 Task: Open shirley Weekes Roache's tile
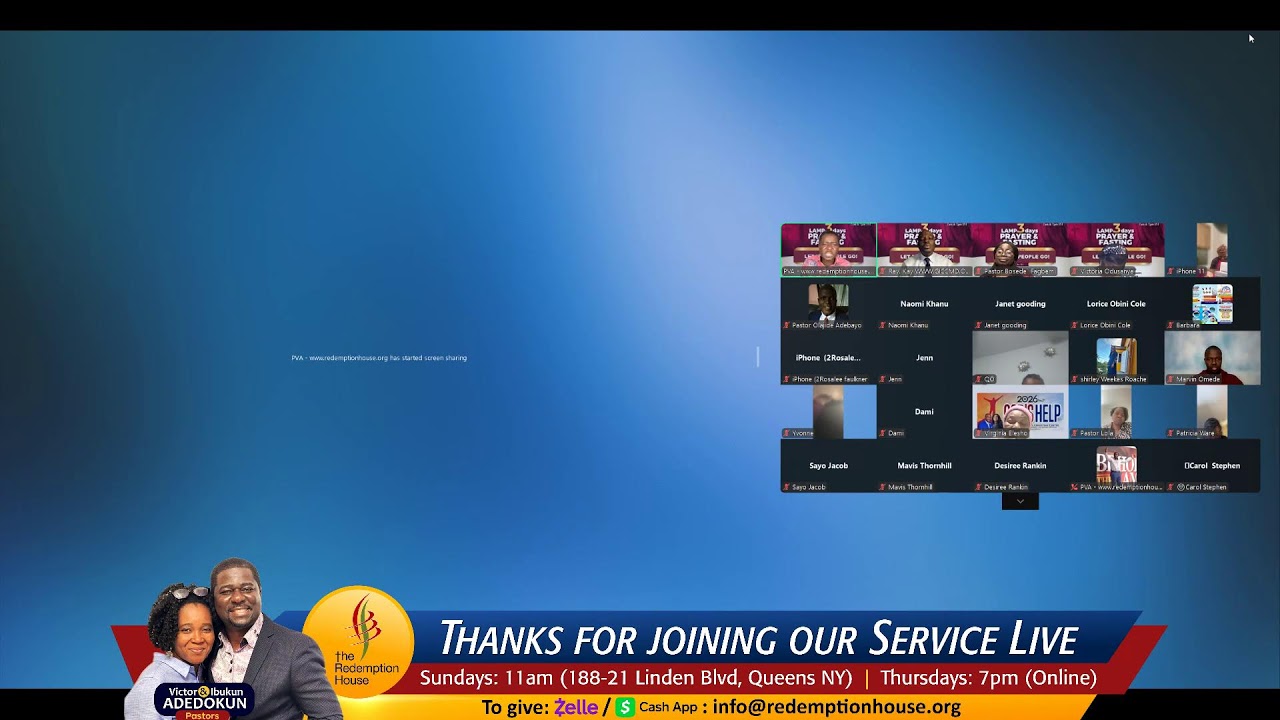[x=1116, y=358]
